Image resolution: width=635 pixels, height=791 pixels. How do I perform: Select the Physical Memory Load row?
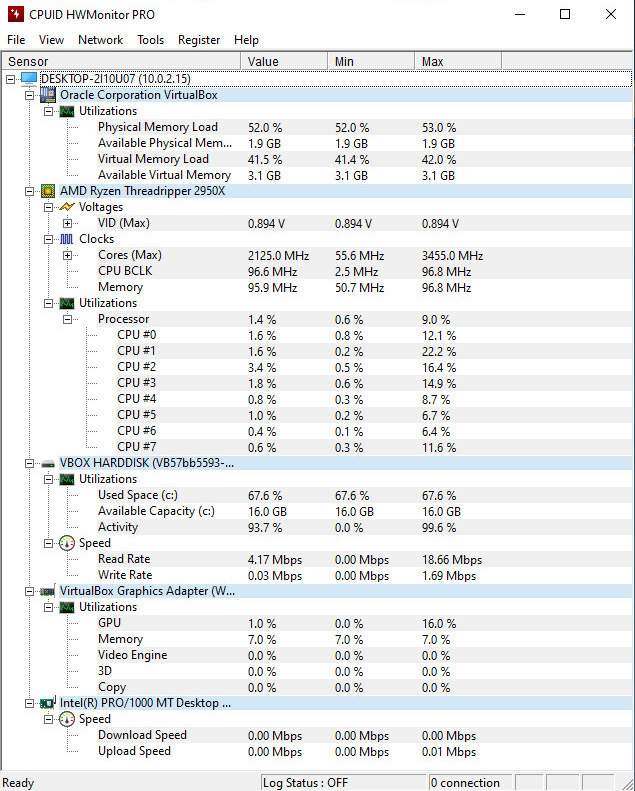point(157,127)
